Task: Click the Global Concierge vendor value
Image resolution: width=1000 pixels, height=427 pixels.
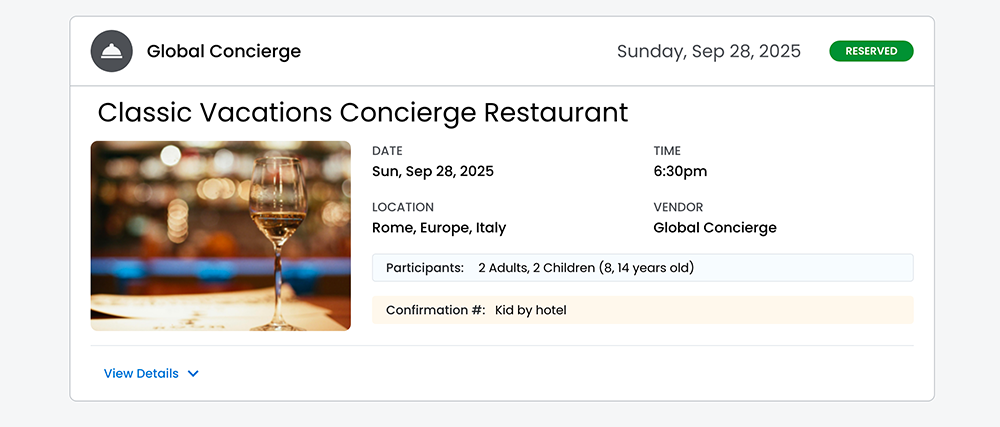Action: (x=714, y=227)
